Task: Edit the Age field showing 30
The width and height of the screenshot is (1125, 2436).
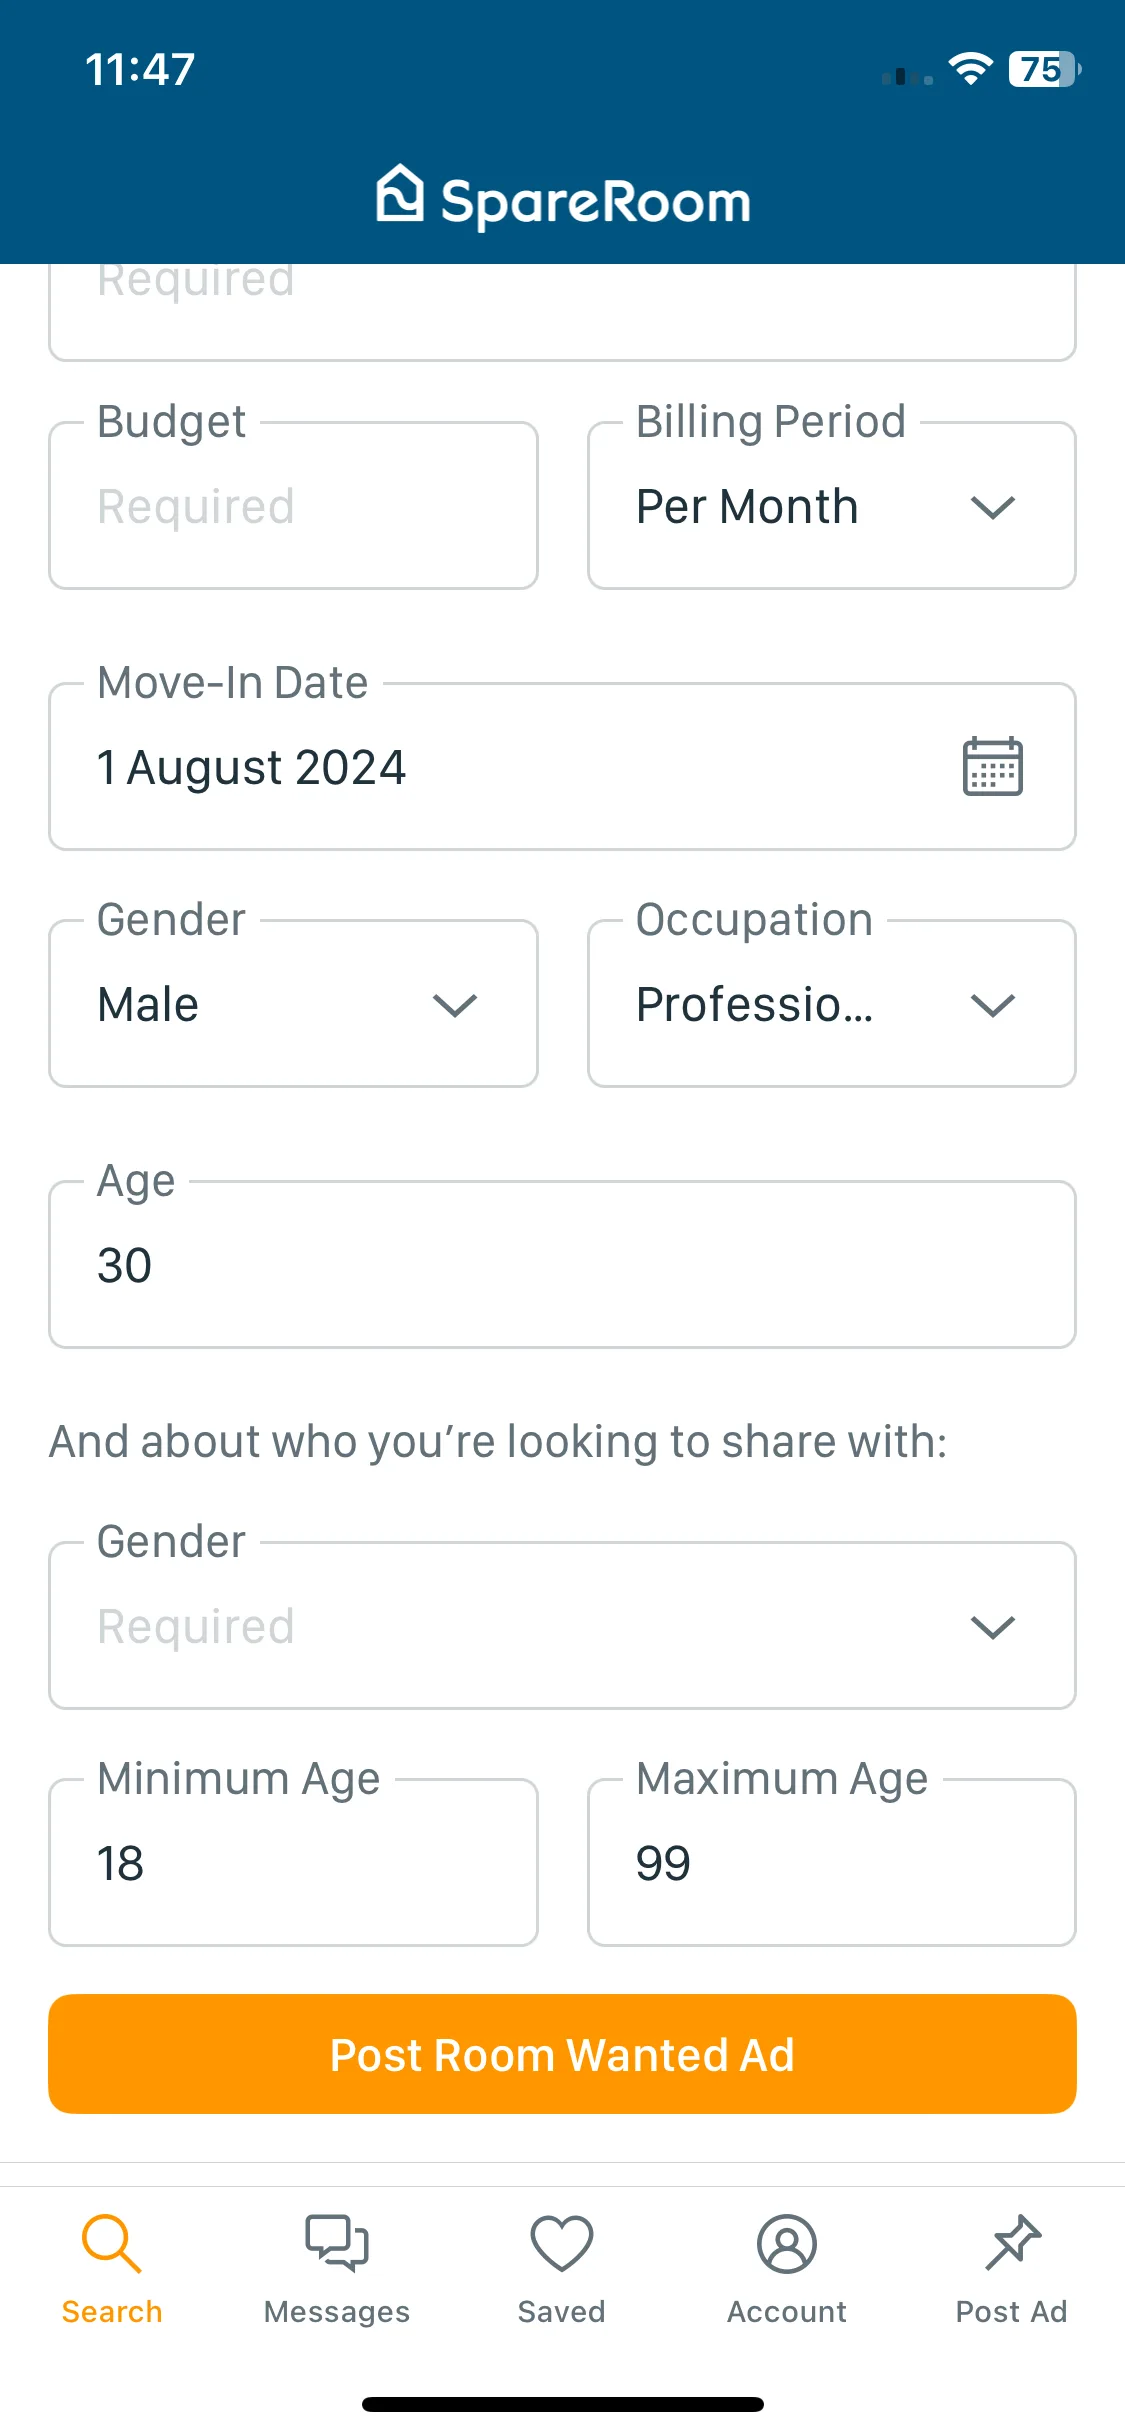Action: 562,1265
